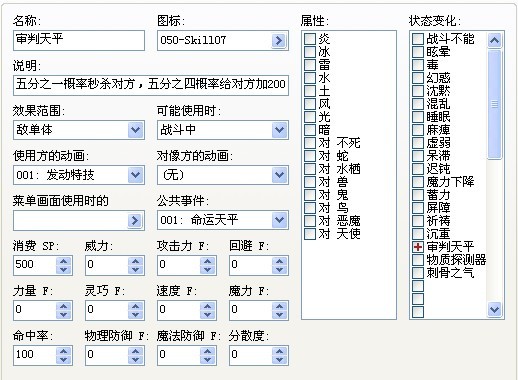Decrease the 消费 SP value with its down arrow
Screen dimensions: 518x380
(64, 270)
